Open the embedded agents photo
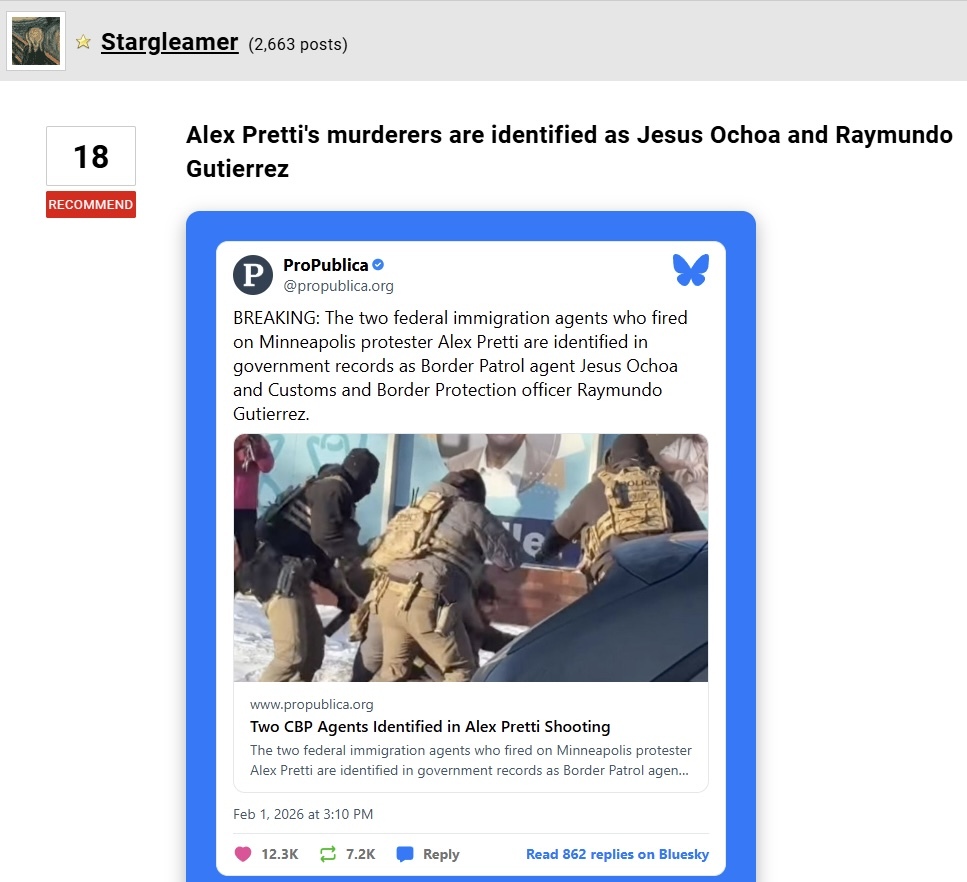 (471, 558)
